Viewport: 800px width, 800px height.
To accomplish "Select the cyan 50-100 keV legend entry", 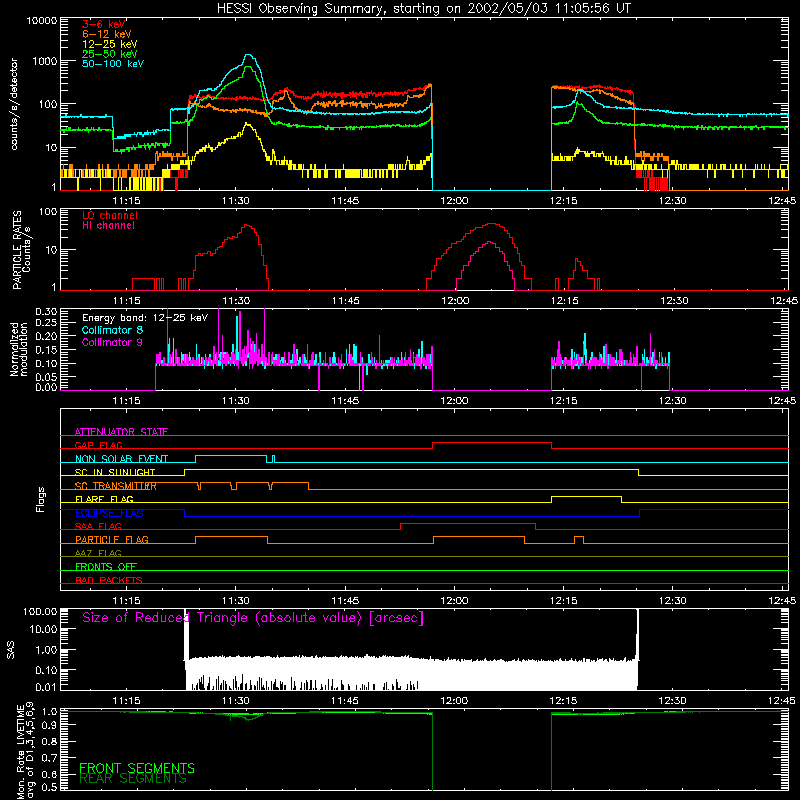I will tap(113, 64).
